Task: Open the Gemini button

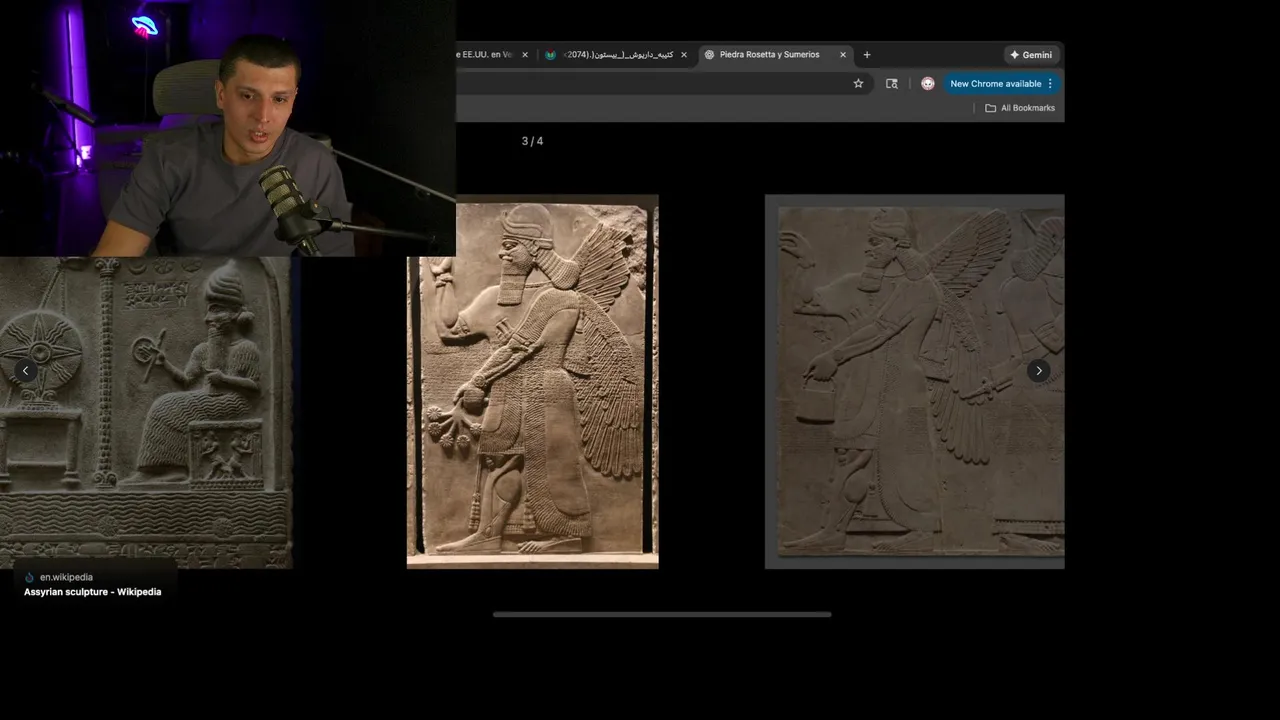Action: click(1031, 55)
